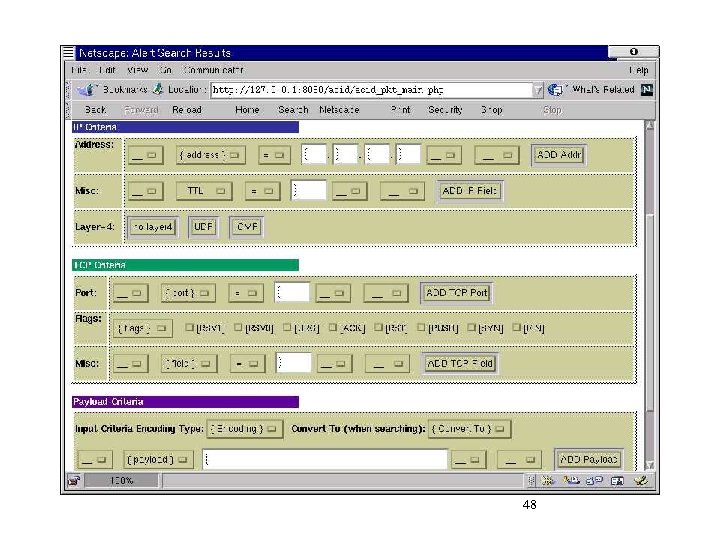Click the title bar button at the right end
This screenshot has width=720, height=540.
click(634, 52)
